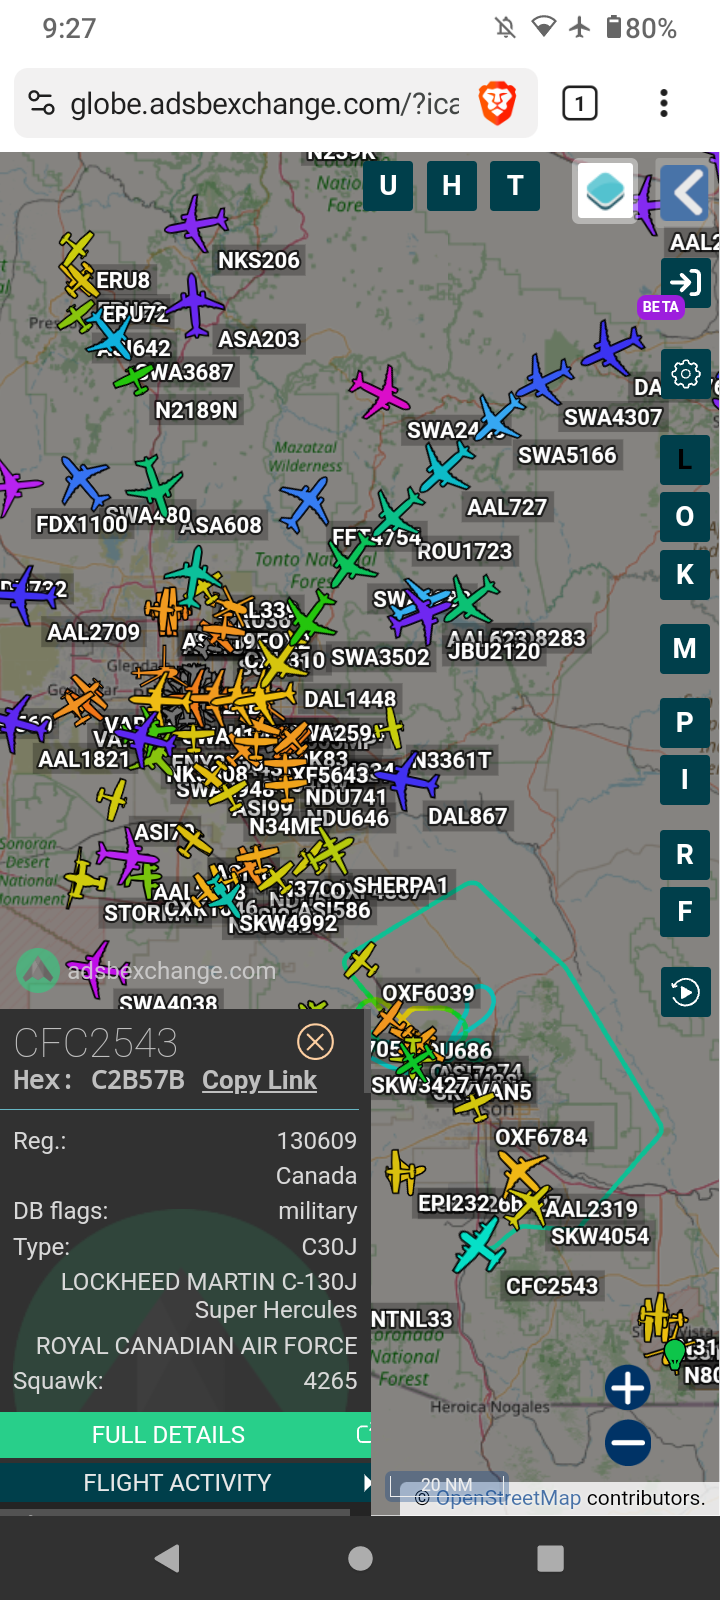Open the replay history icon
Screen dimensions: 720x1600
tap(685, 992)
